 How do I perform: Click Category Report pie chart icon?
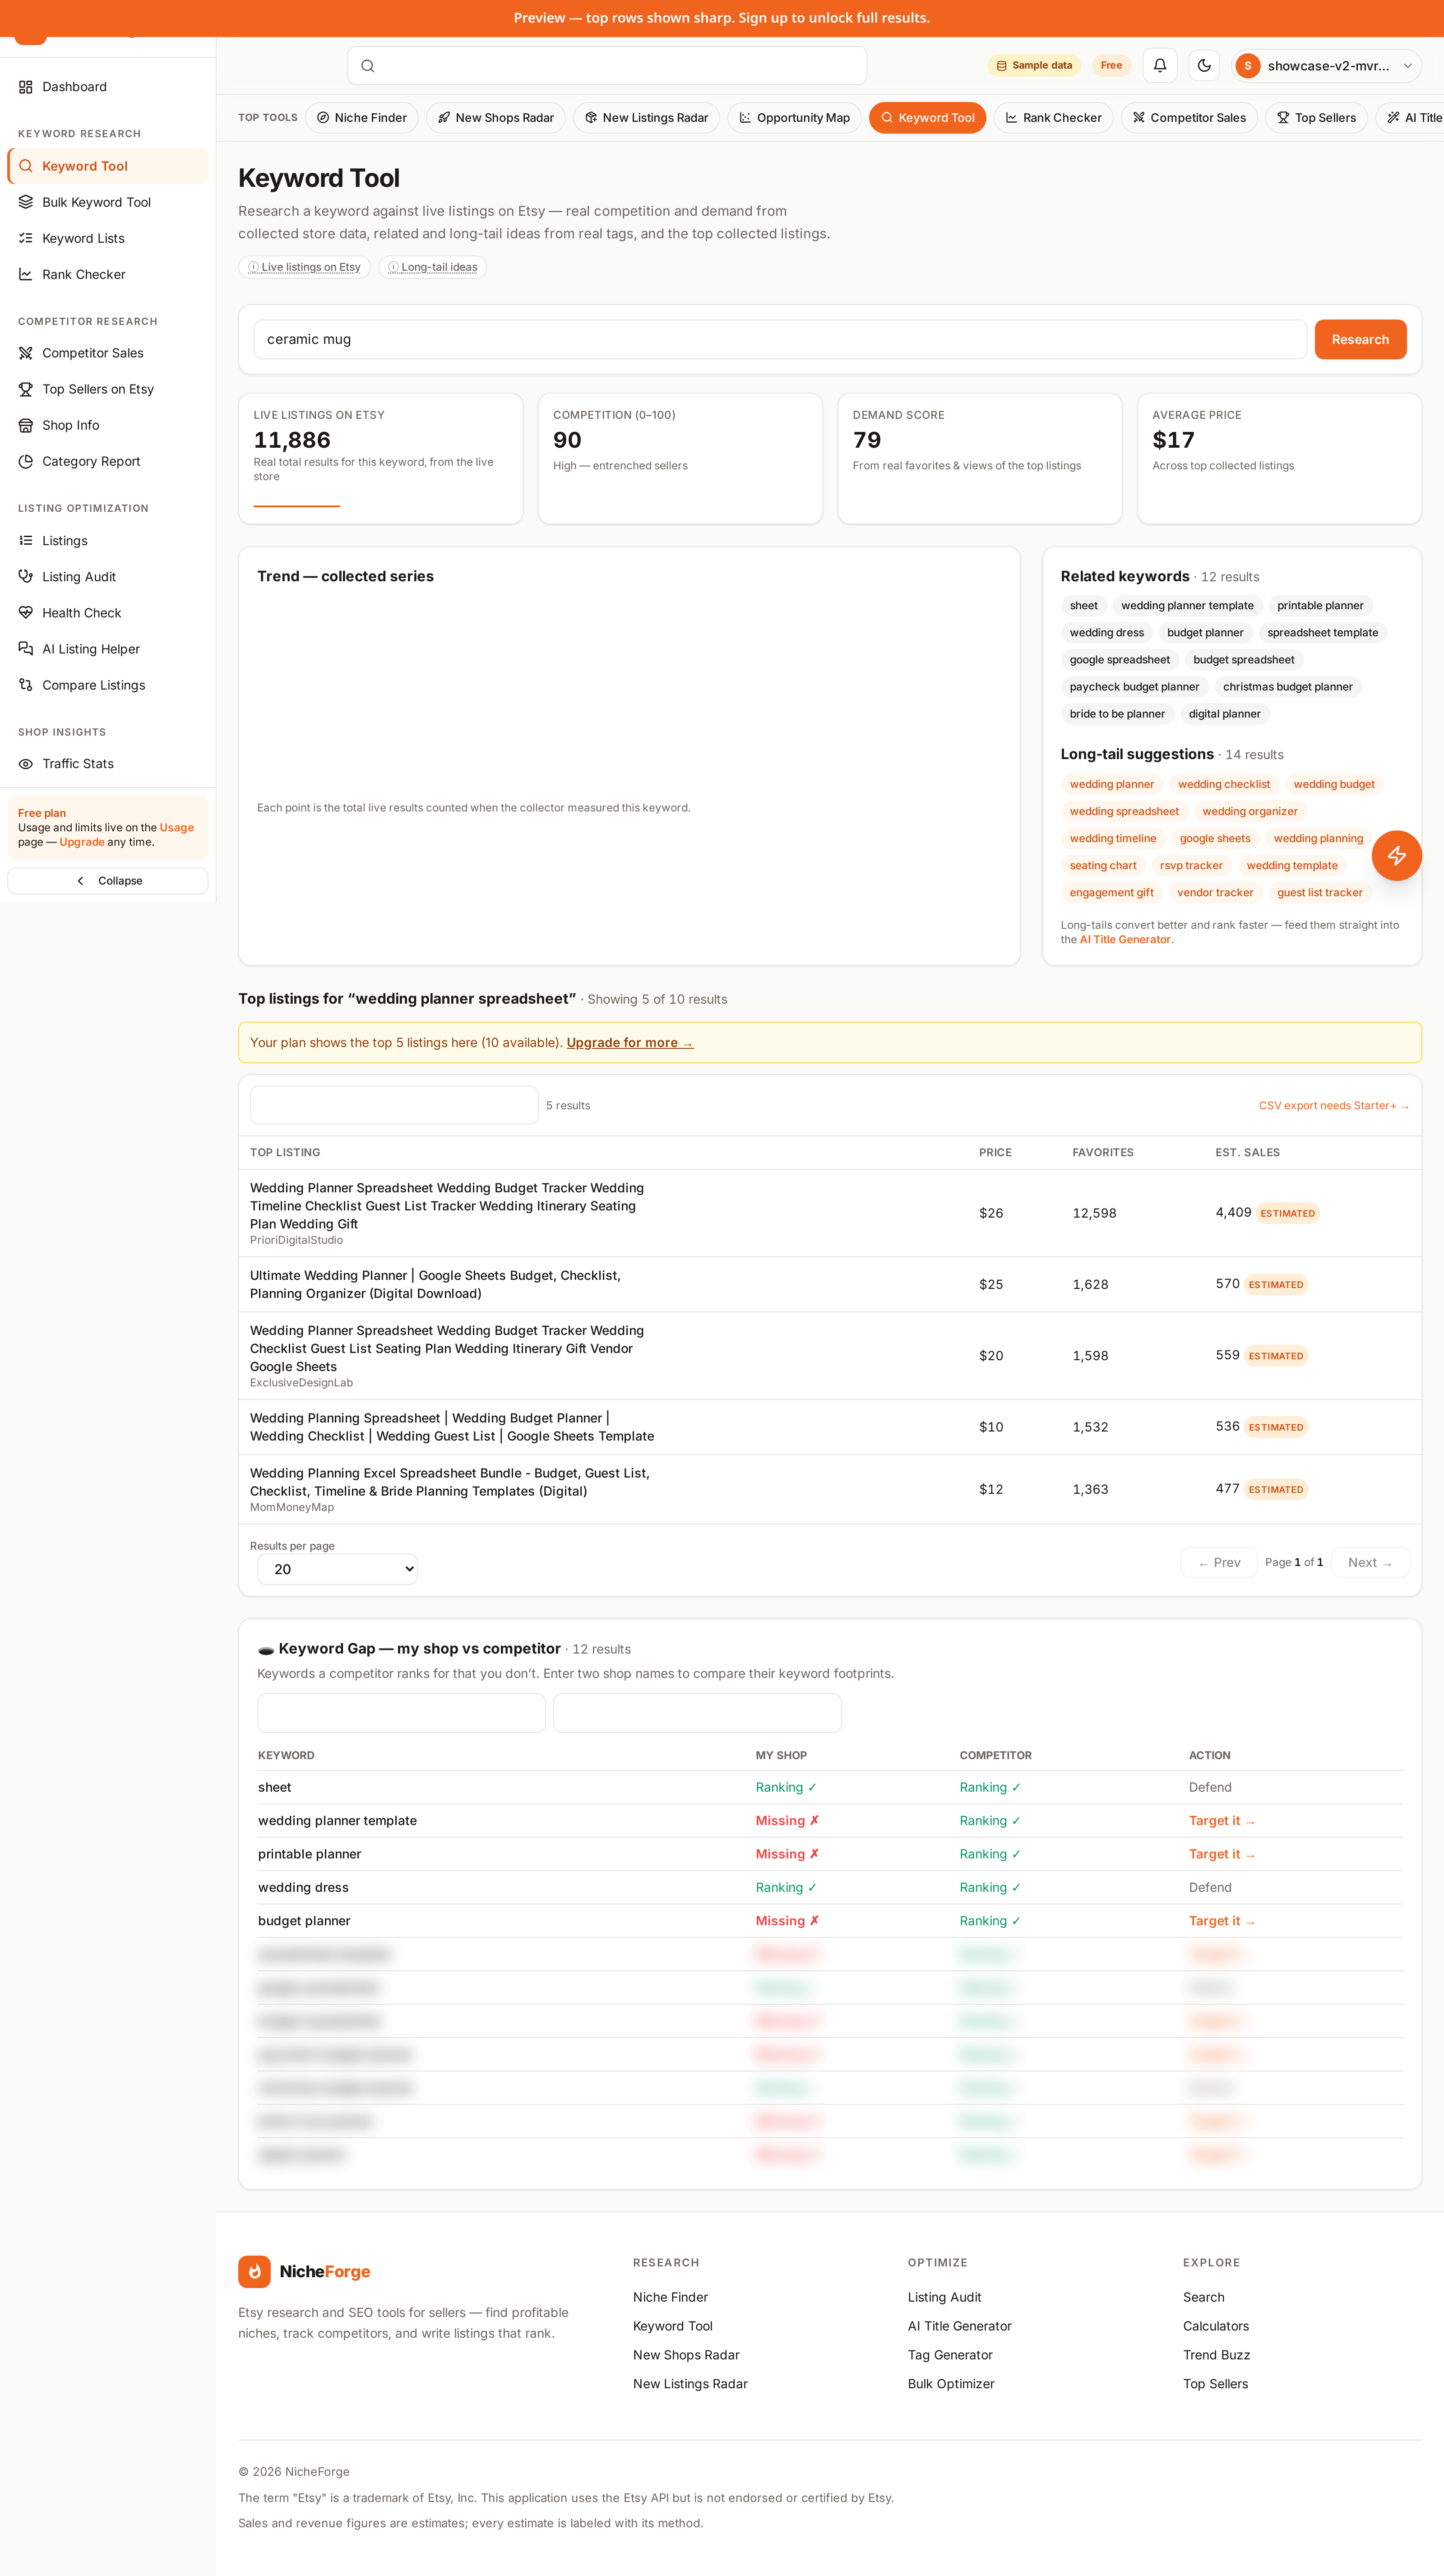(x=26, y=461)
